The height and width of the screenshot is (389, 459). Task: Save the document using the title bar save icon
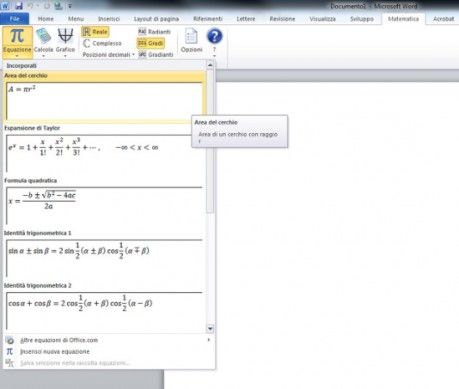pyautogui.click(x=19, y=6)
